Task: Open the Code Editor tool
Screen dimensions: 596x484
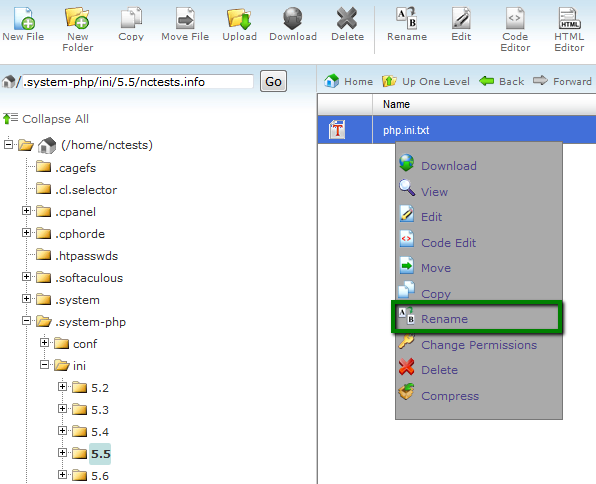Action: click(515, 30)
